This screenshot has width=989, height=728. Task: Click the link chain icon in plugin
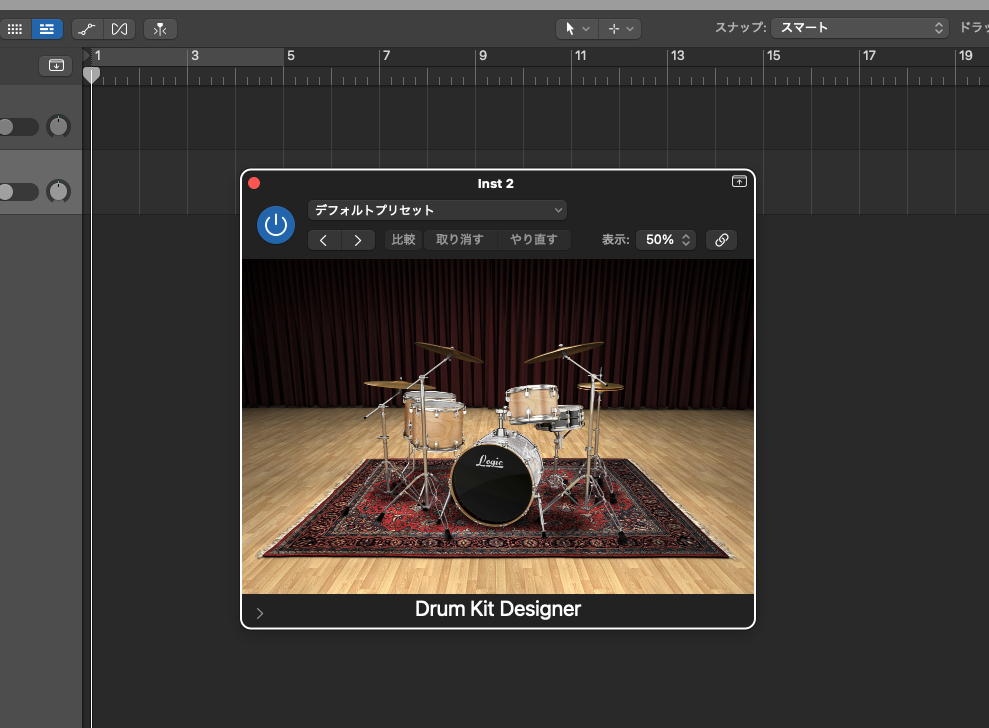(x=721, y=240)
